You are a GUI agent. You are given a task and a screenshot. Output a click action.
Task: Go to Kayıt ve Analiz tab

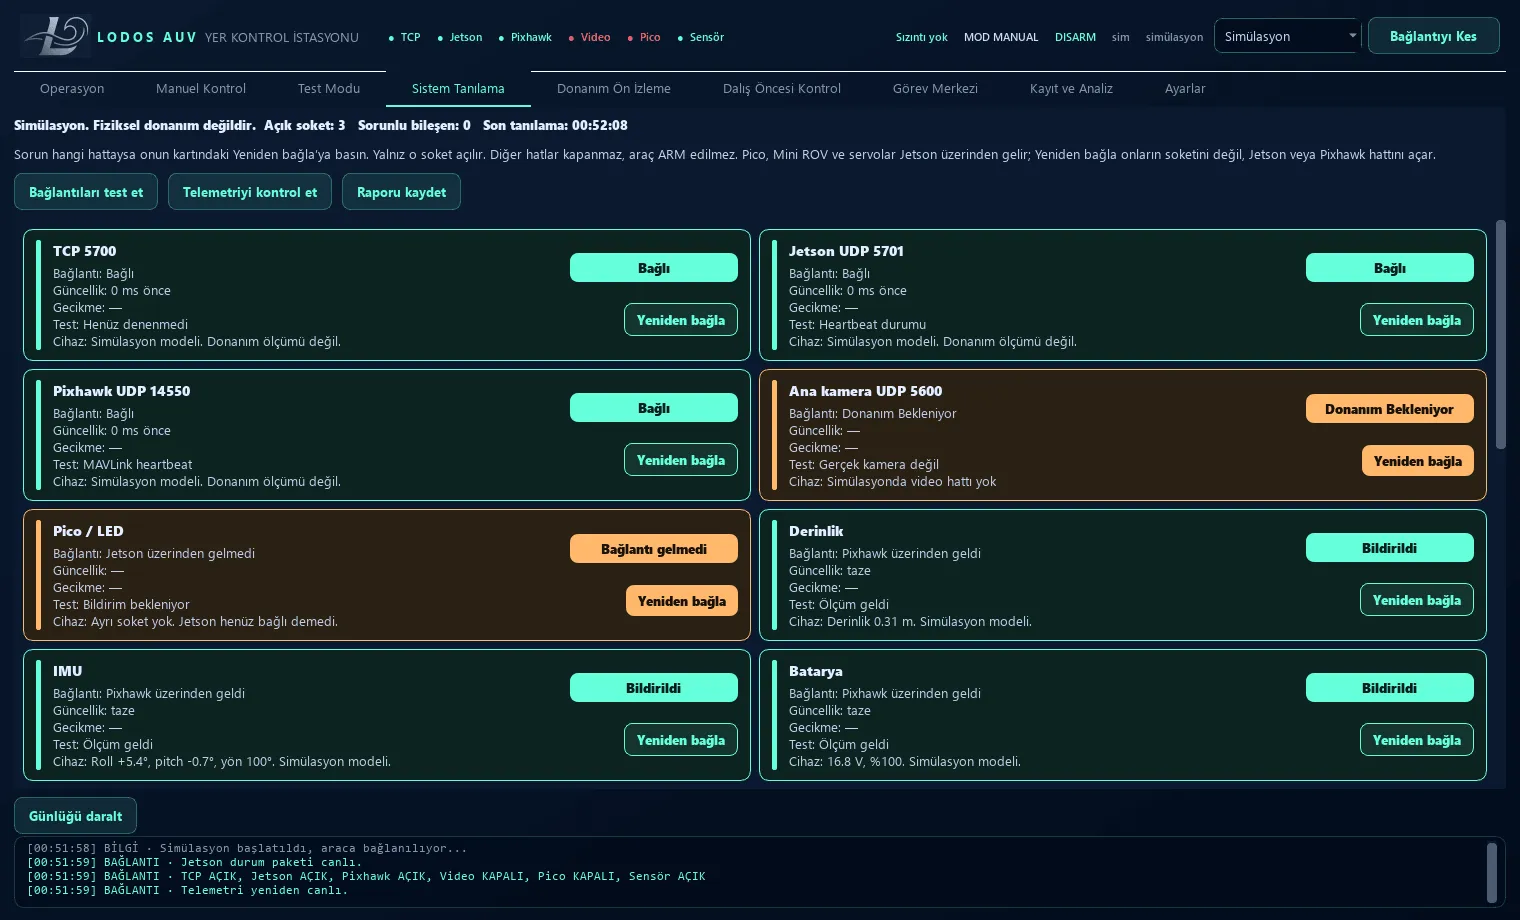(x=1071, y=88)
